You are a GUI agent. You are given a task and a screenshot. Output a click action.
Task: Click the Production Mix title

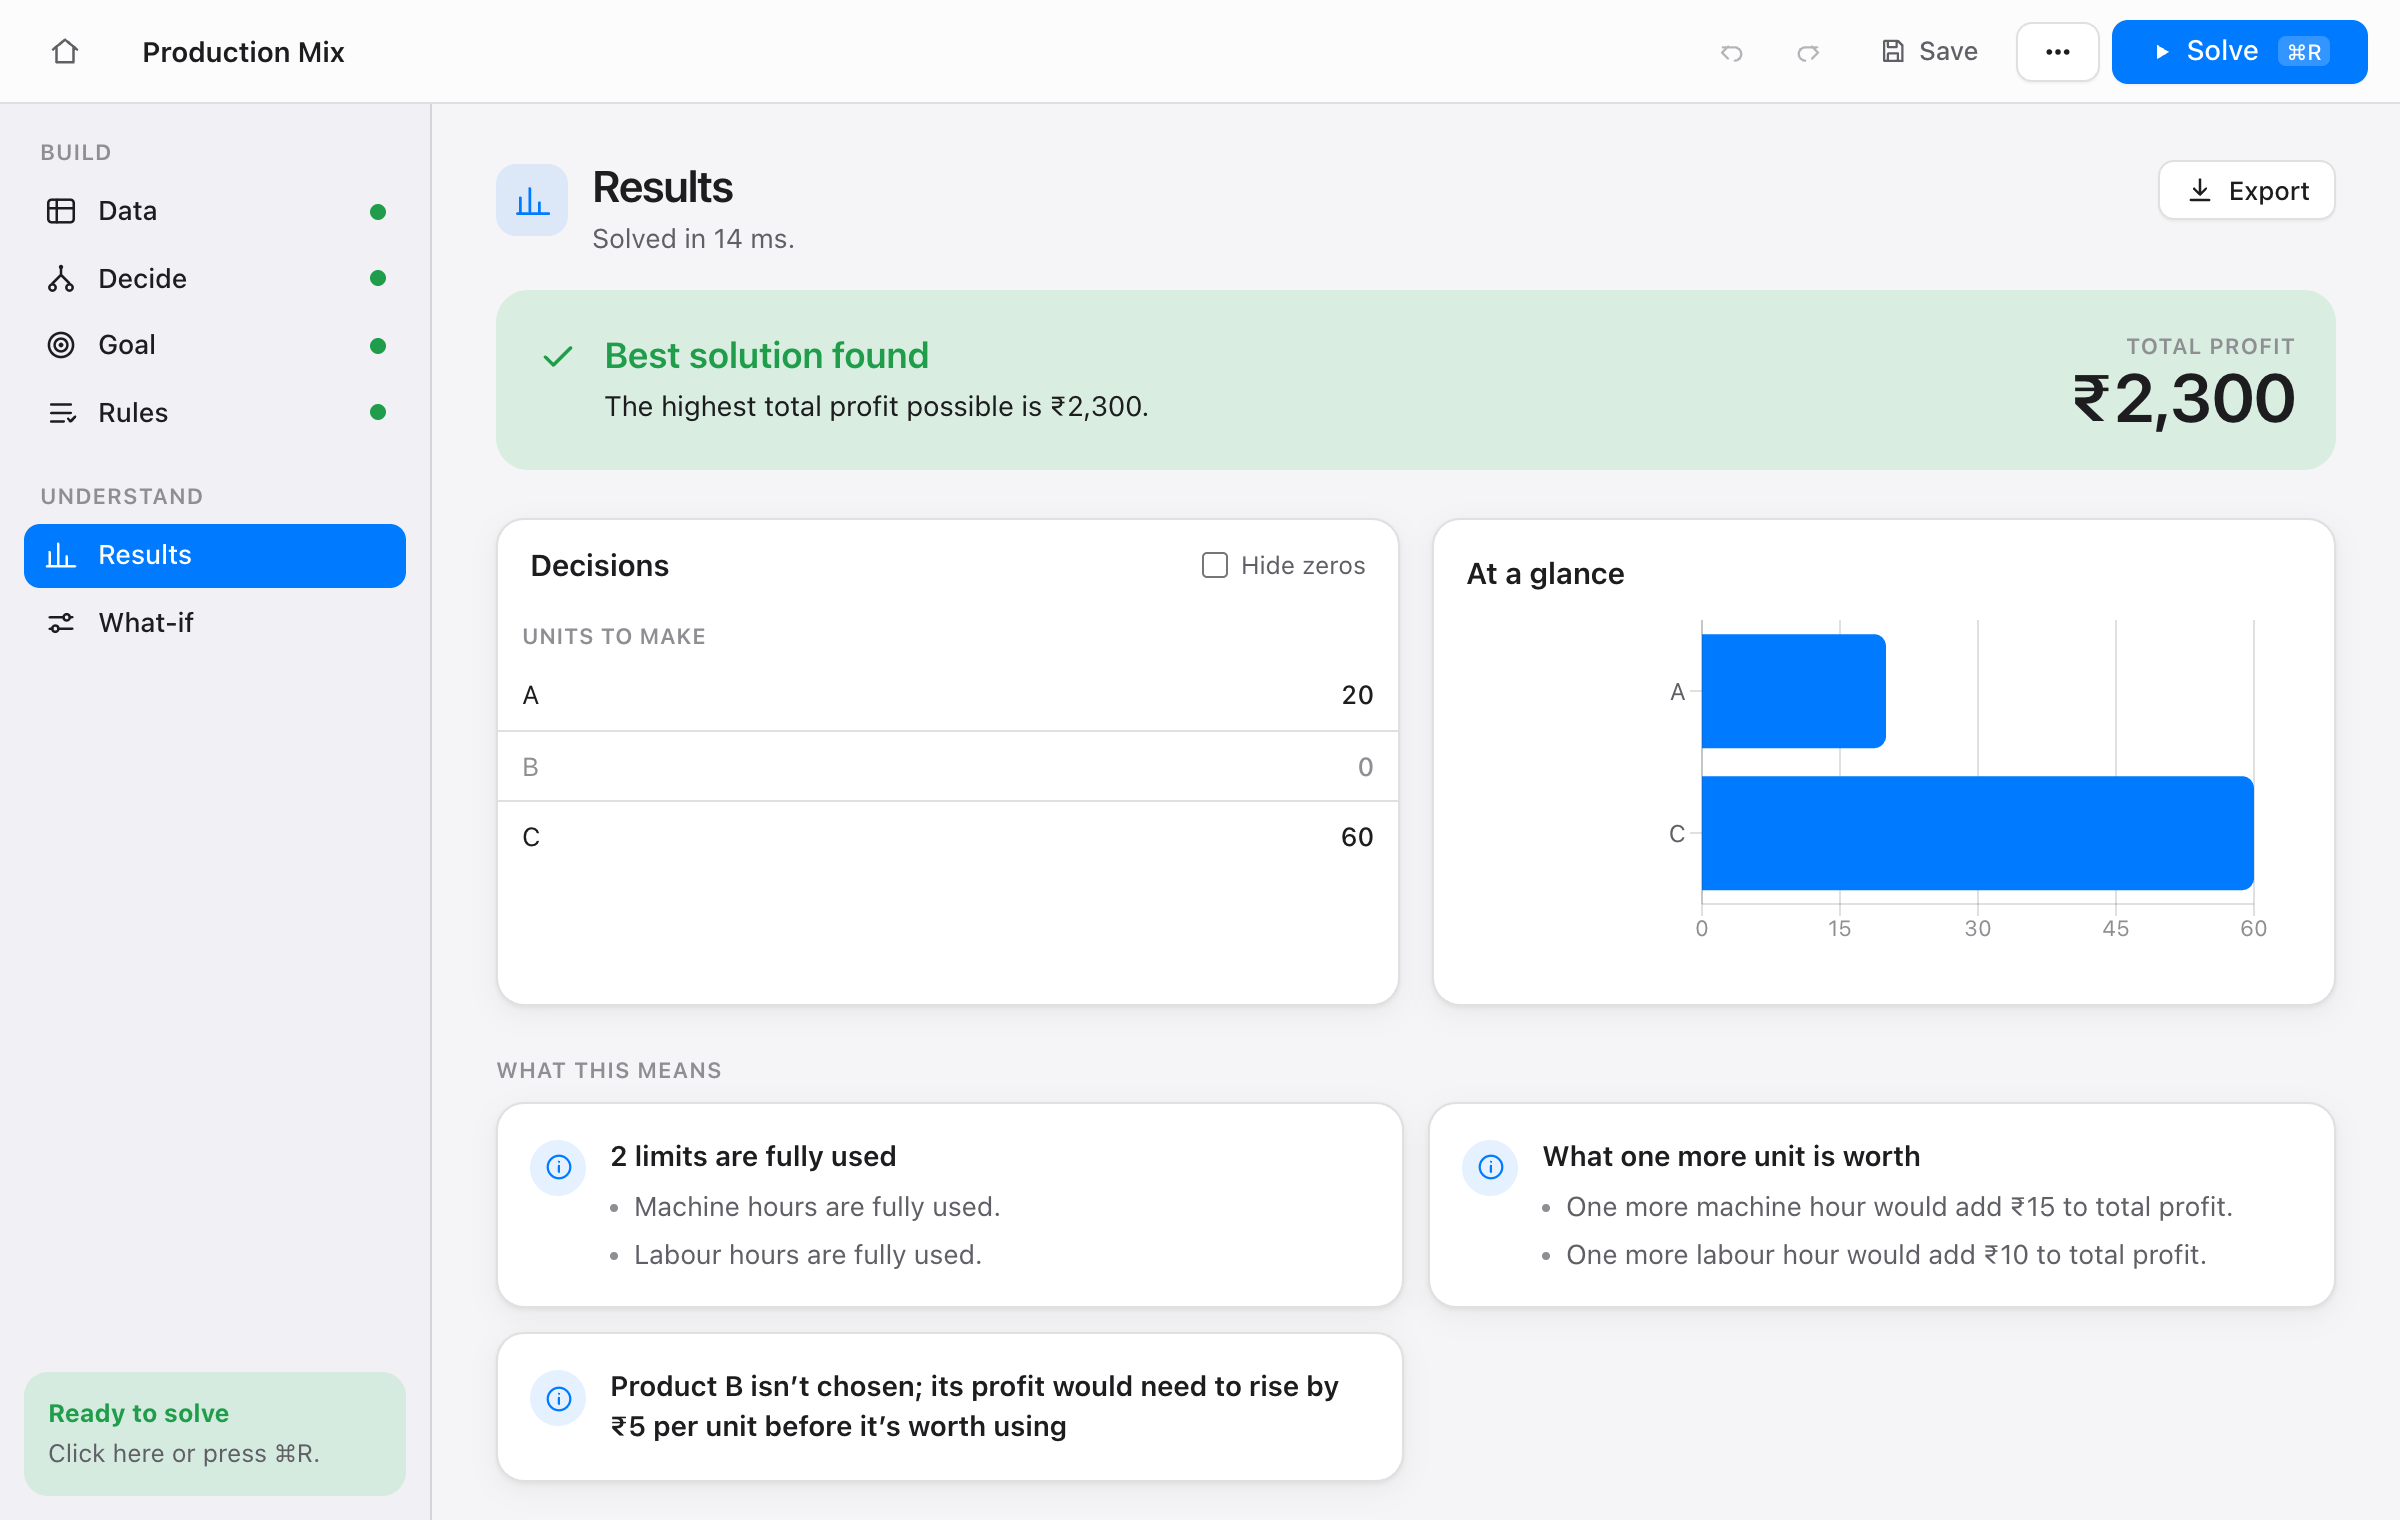pos(243,52)
